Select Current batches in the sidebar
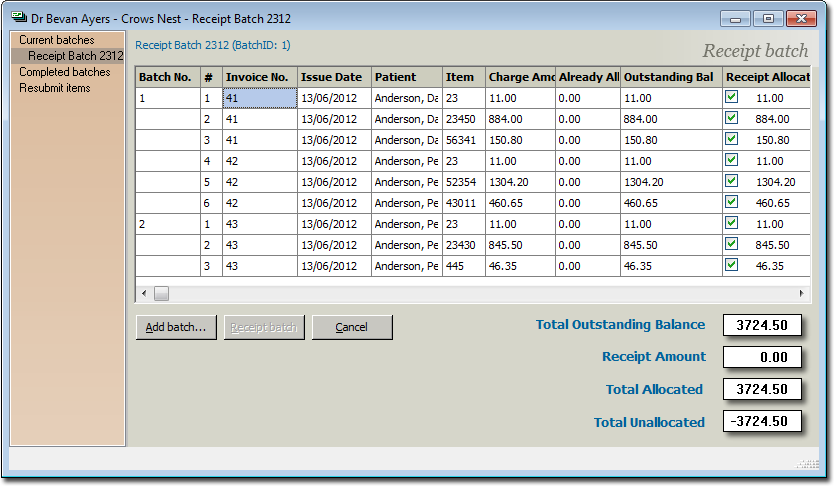 pyautogui.click(x=57, y=40)
